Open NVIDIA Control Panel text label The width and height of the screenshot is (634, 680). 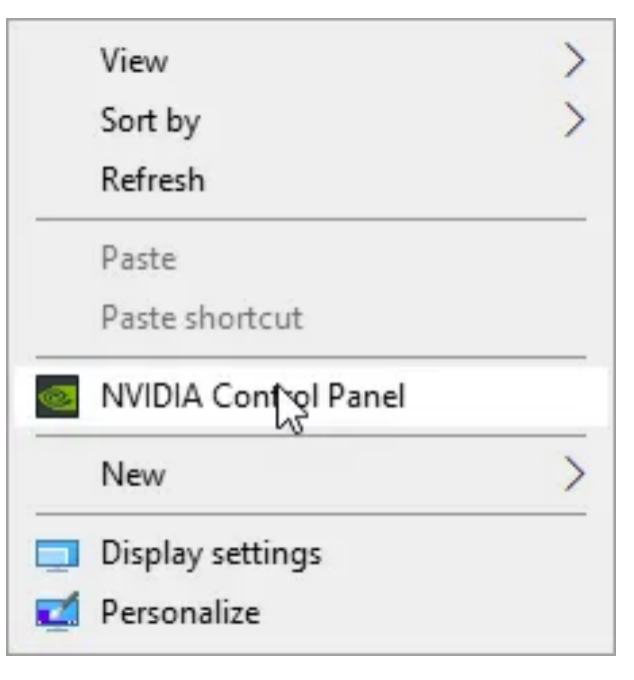point(253,396)
